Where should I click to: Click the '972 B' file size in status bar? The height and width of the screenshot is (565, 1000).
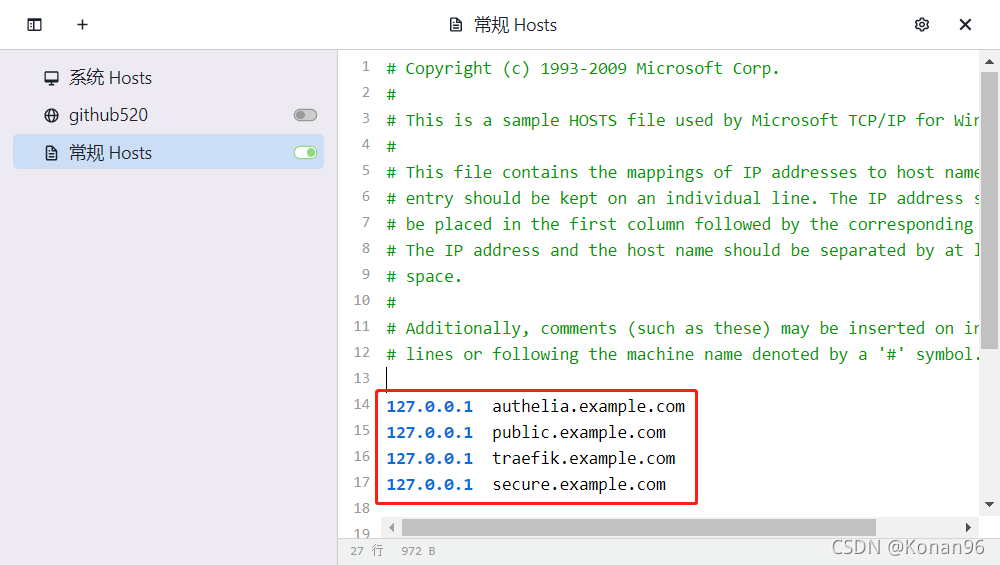point(418,551)
